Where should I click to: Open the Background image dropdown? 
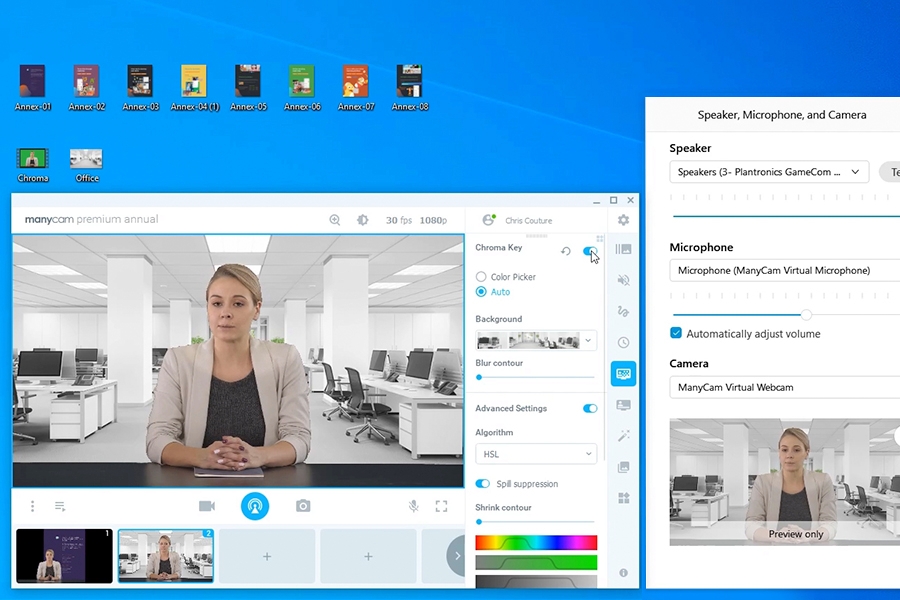536,340
